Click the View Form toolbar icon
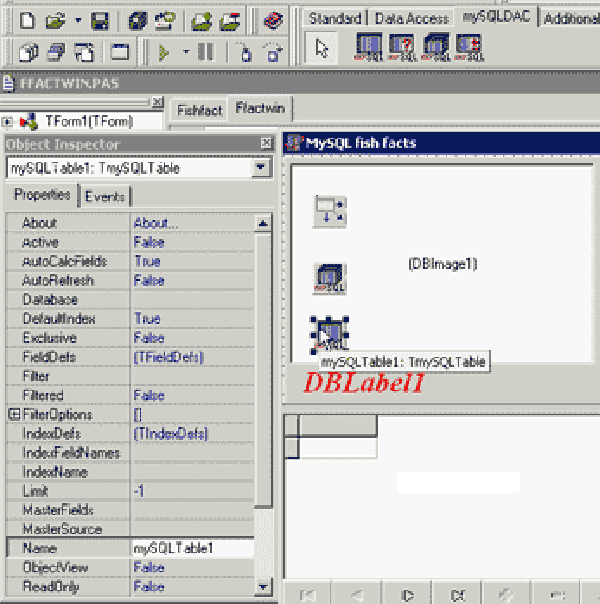The height and width of the screenshot is (604, 600). (56, 52)
